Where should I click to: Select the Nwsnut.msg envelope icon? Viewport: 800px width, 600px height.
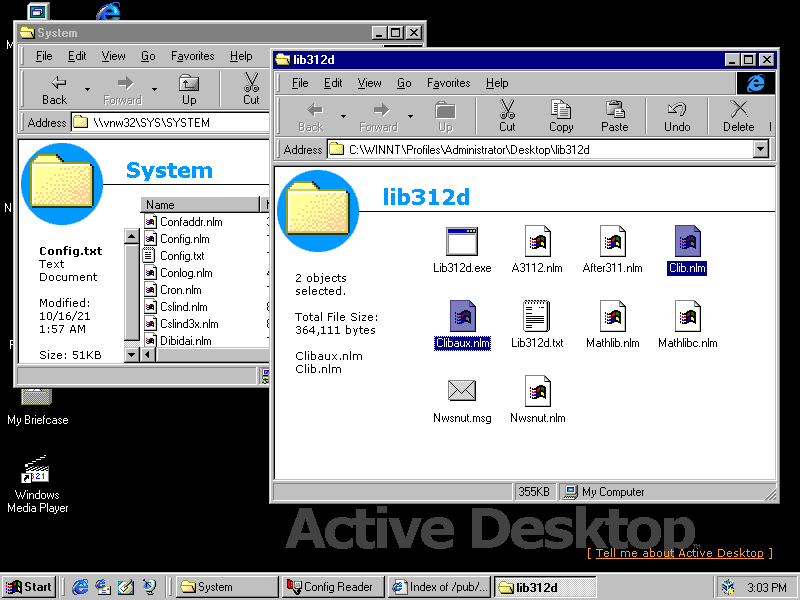pos(462,391)
